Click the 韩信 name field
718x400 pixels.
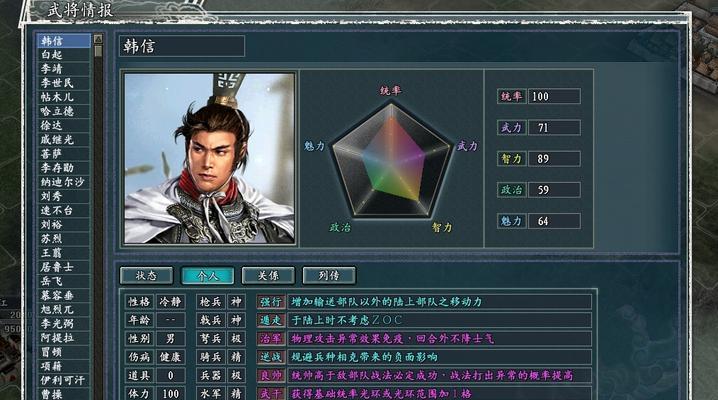pyautogui.click(x=182, y=46)
